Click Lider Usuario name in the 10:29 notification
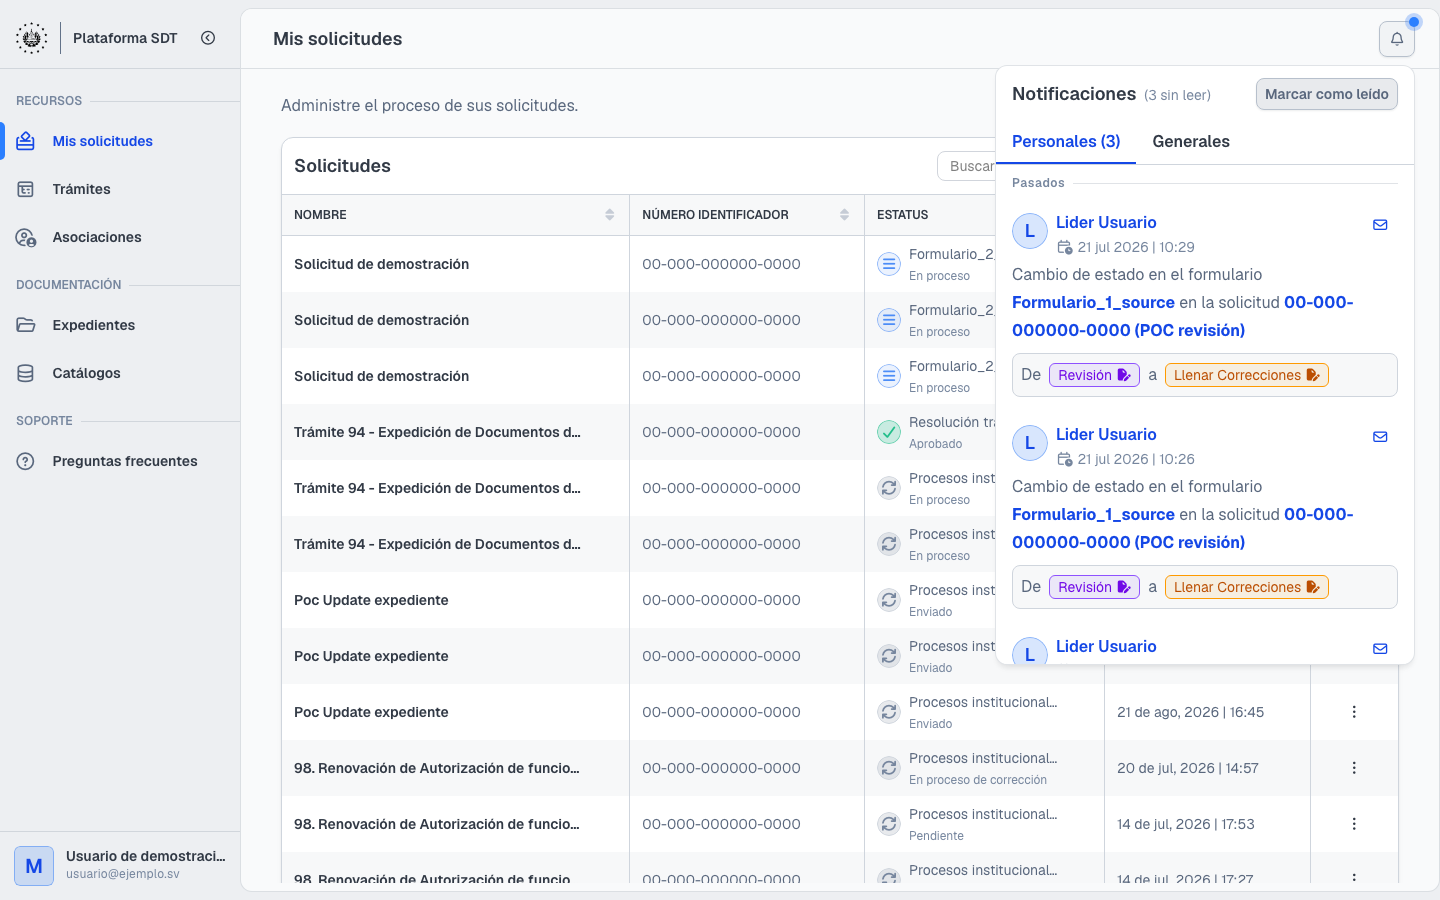The image size is (1440, 900). [x=1106, y=223]
